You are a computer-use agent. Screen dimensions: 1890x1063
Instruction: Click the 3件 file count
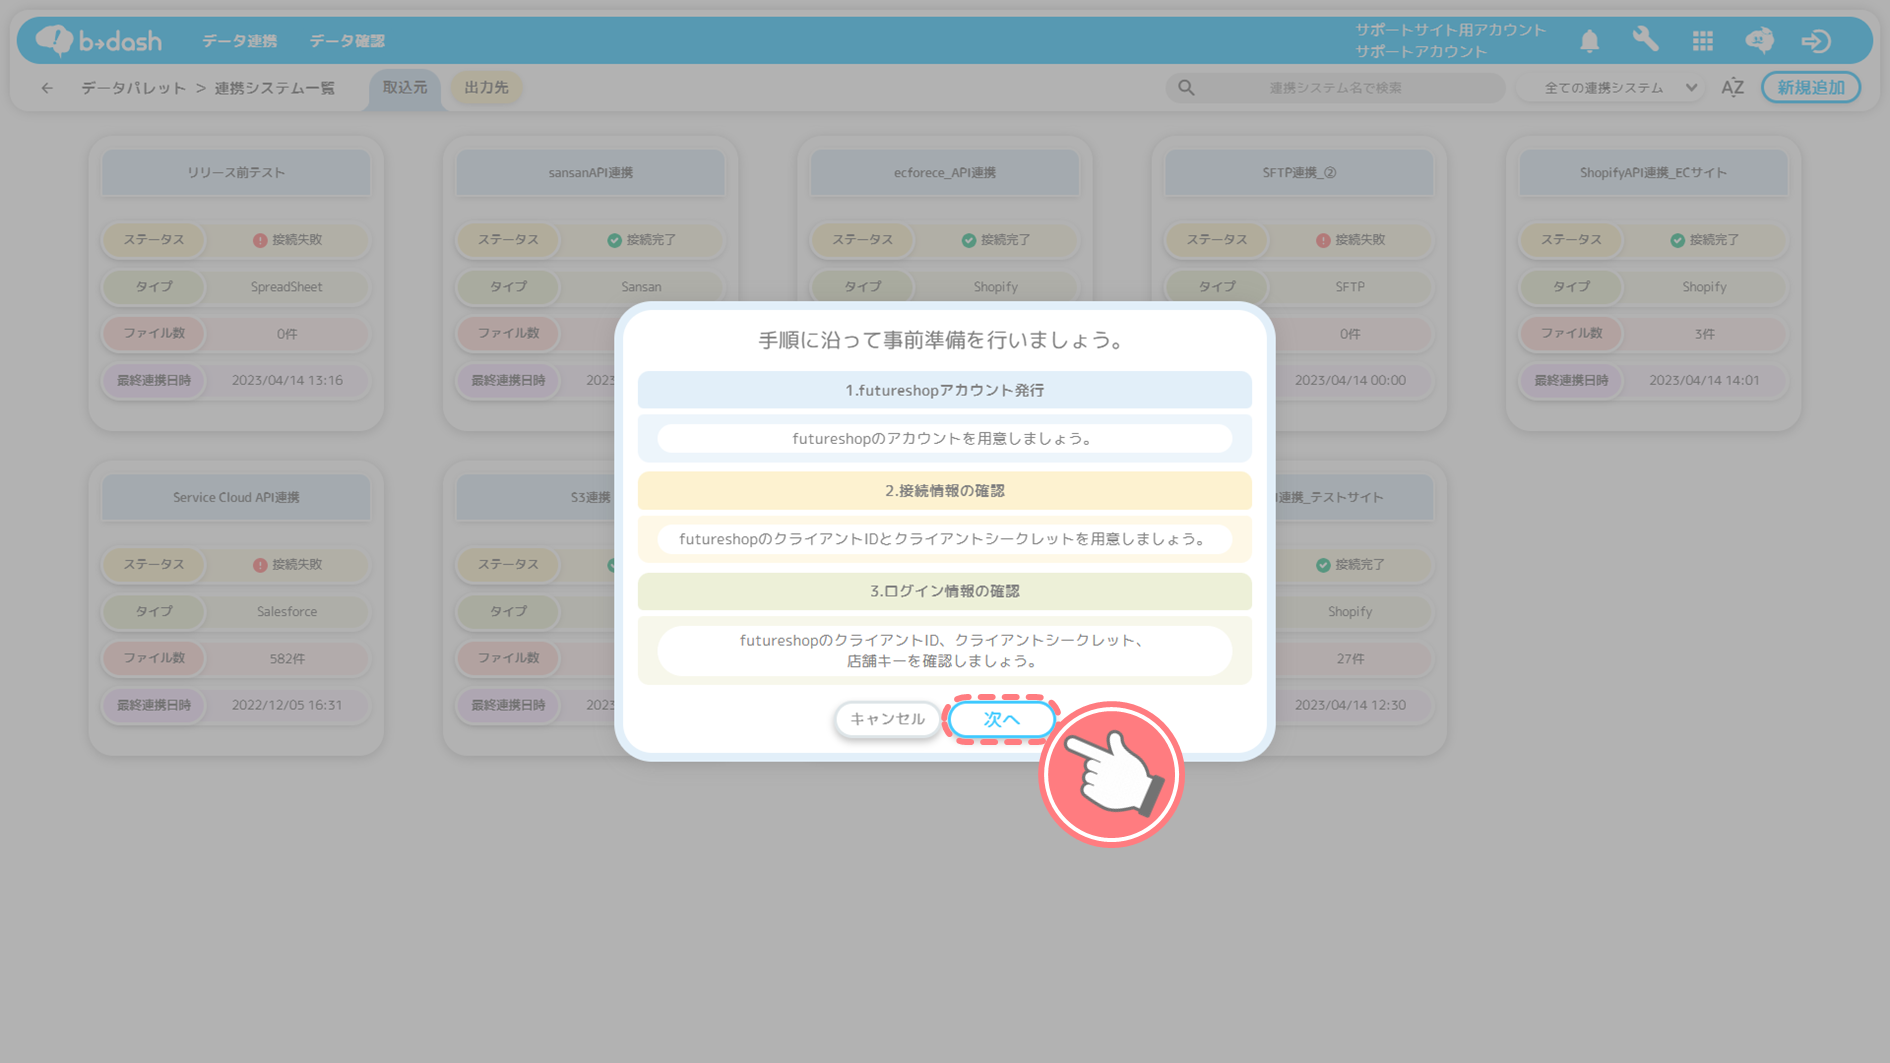pos(1704,334)
